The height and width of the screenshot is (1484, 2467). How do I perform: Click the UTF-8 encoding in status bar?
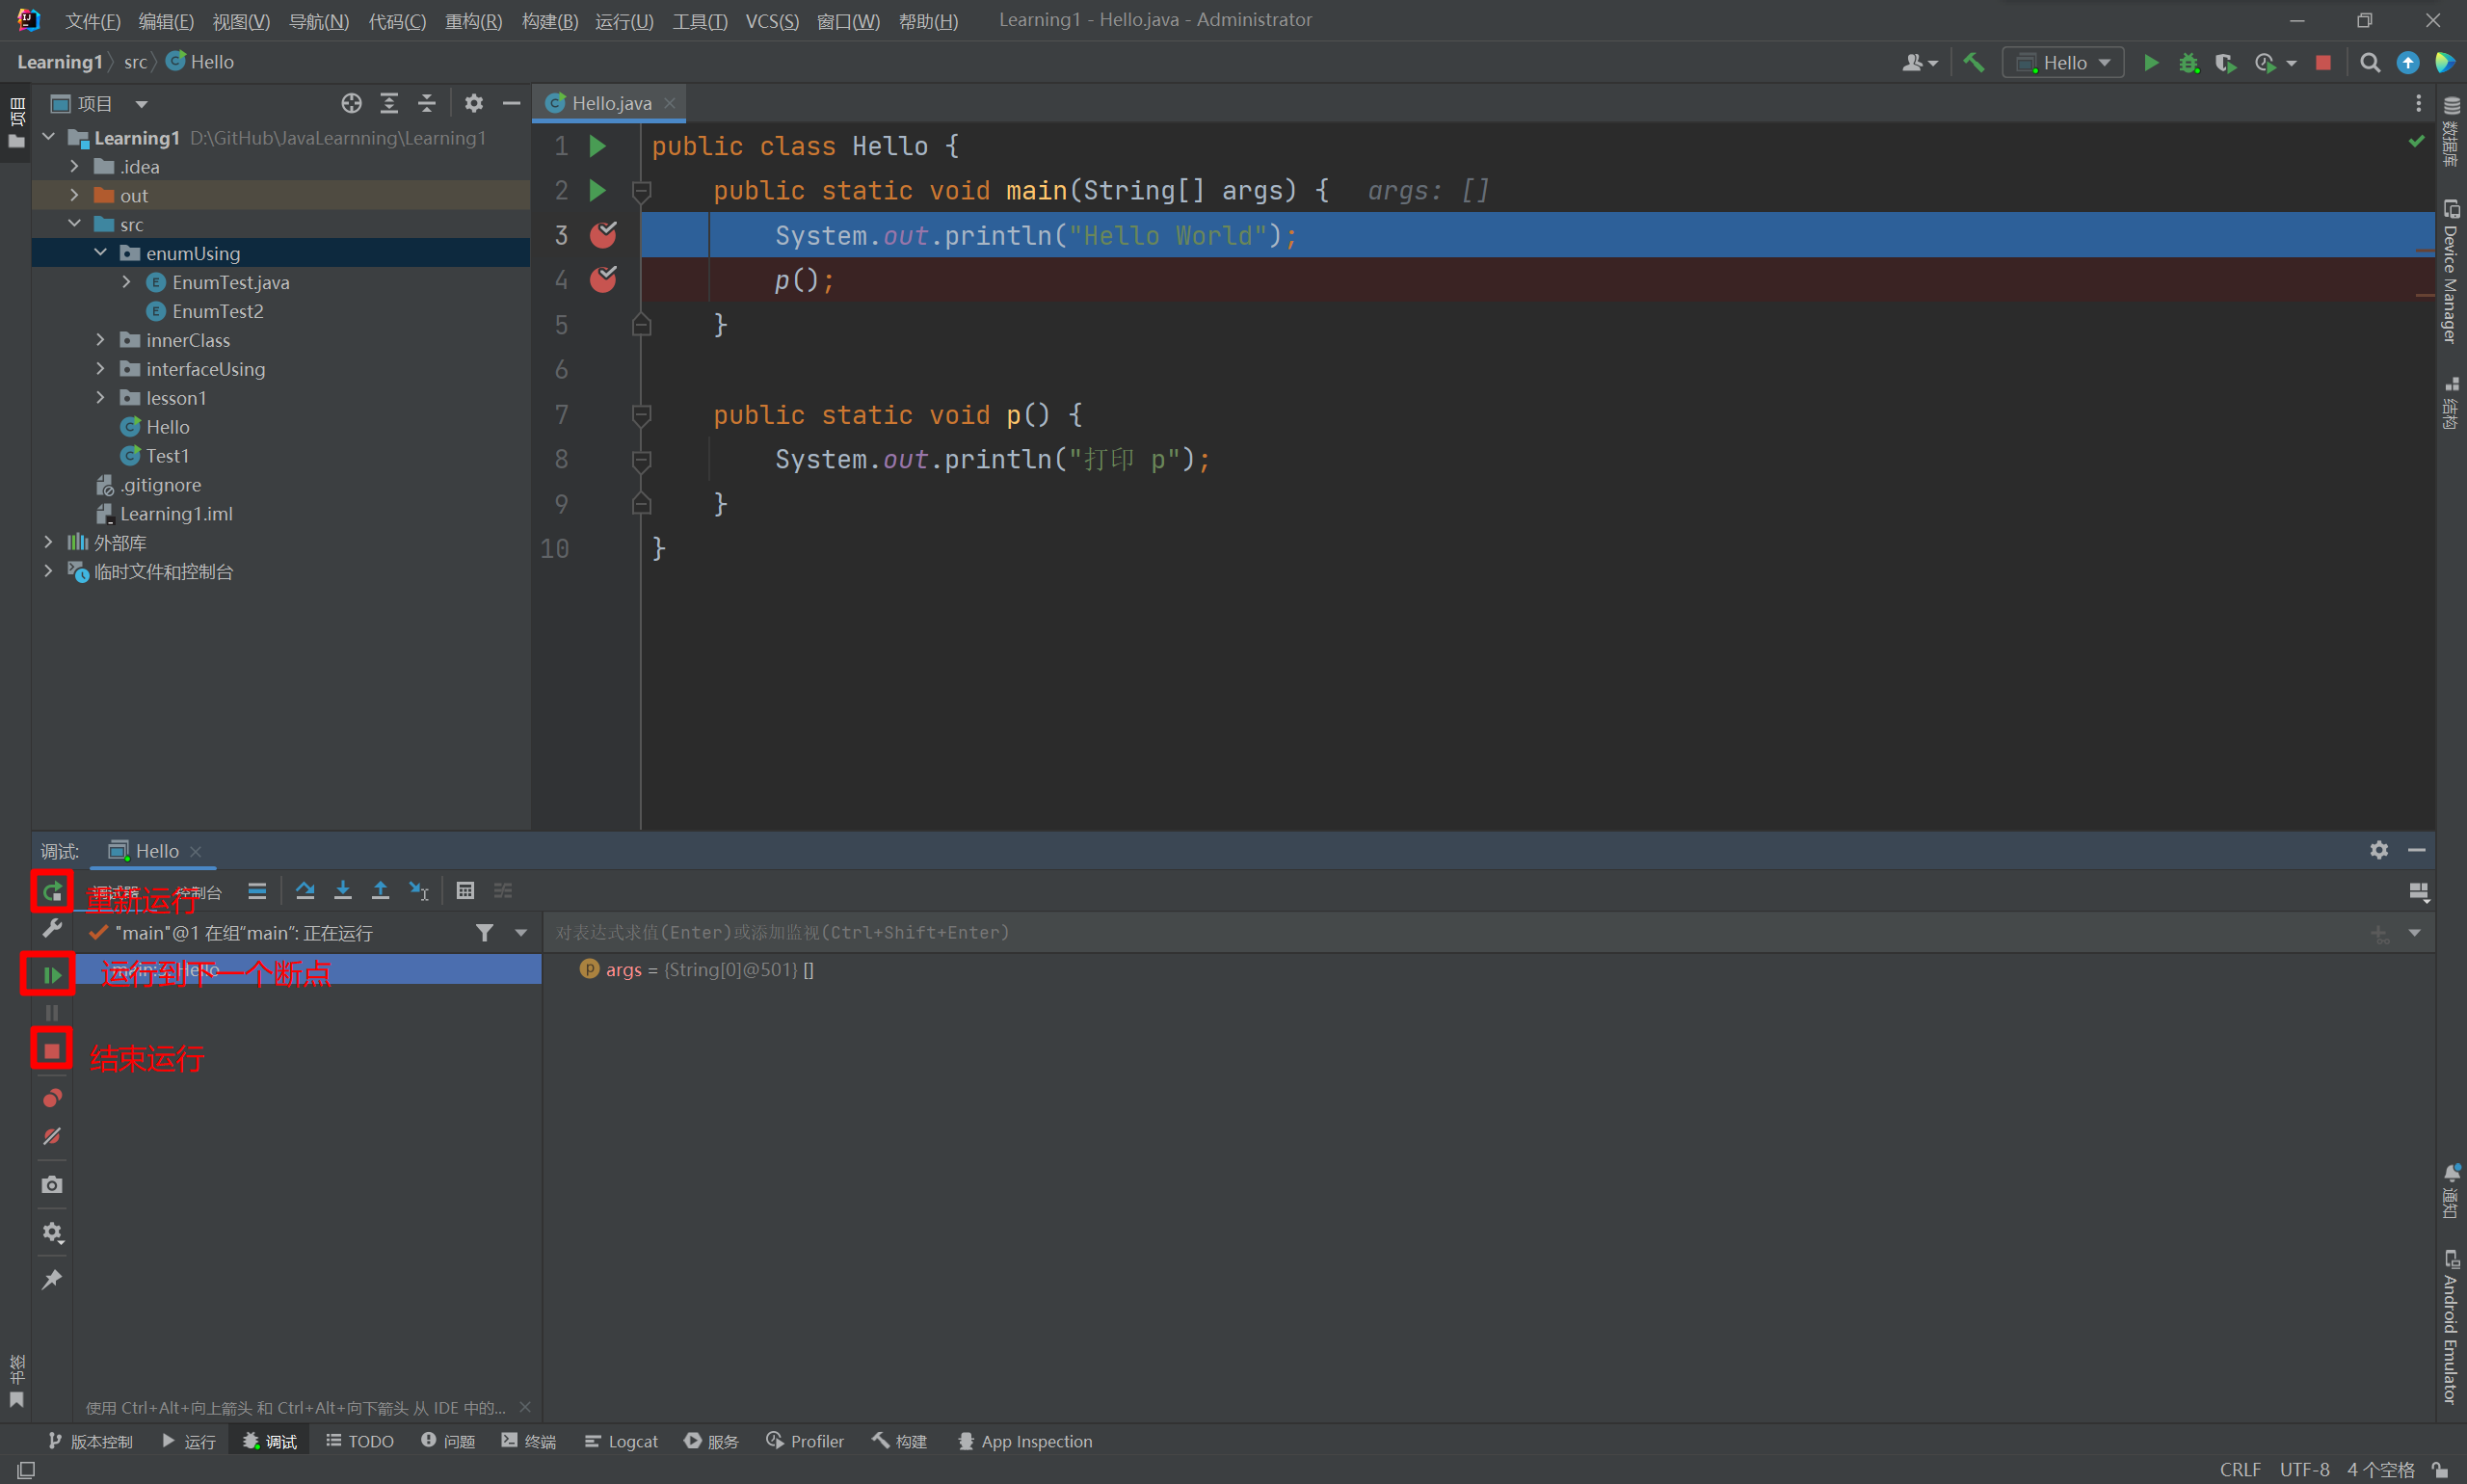point(2304,1469)
